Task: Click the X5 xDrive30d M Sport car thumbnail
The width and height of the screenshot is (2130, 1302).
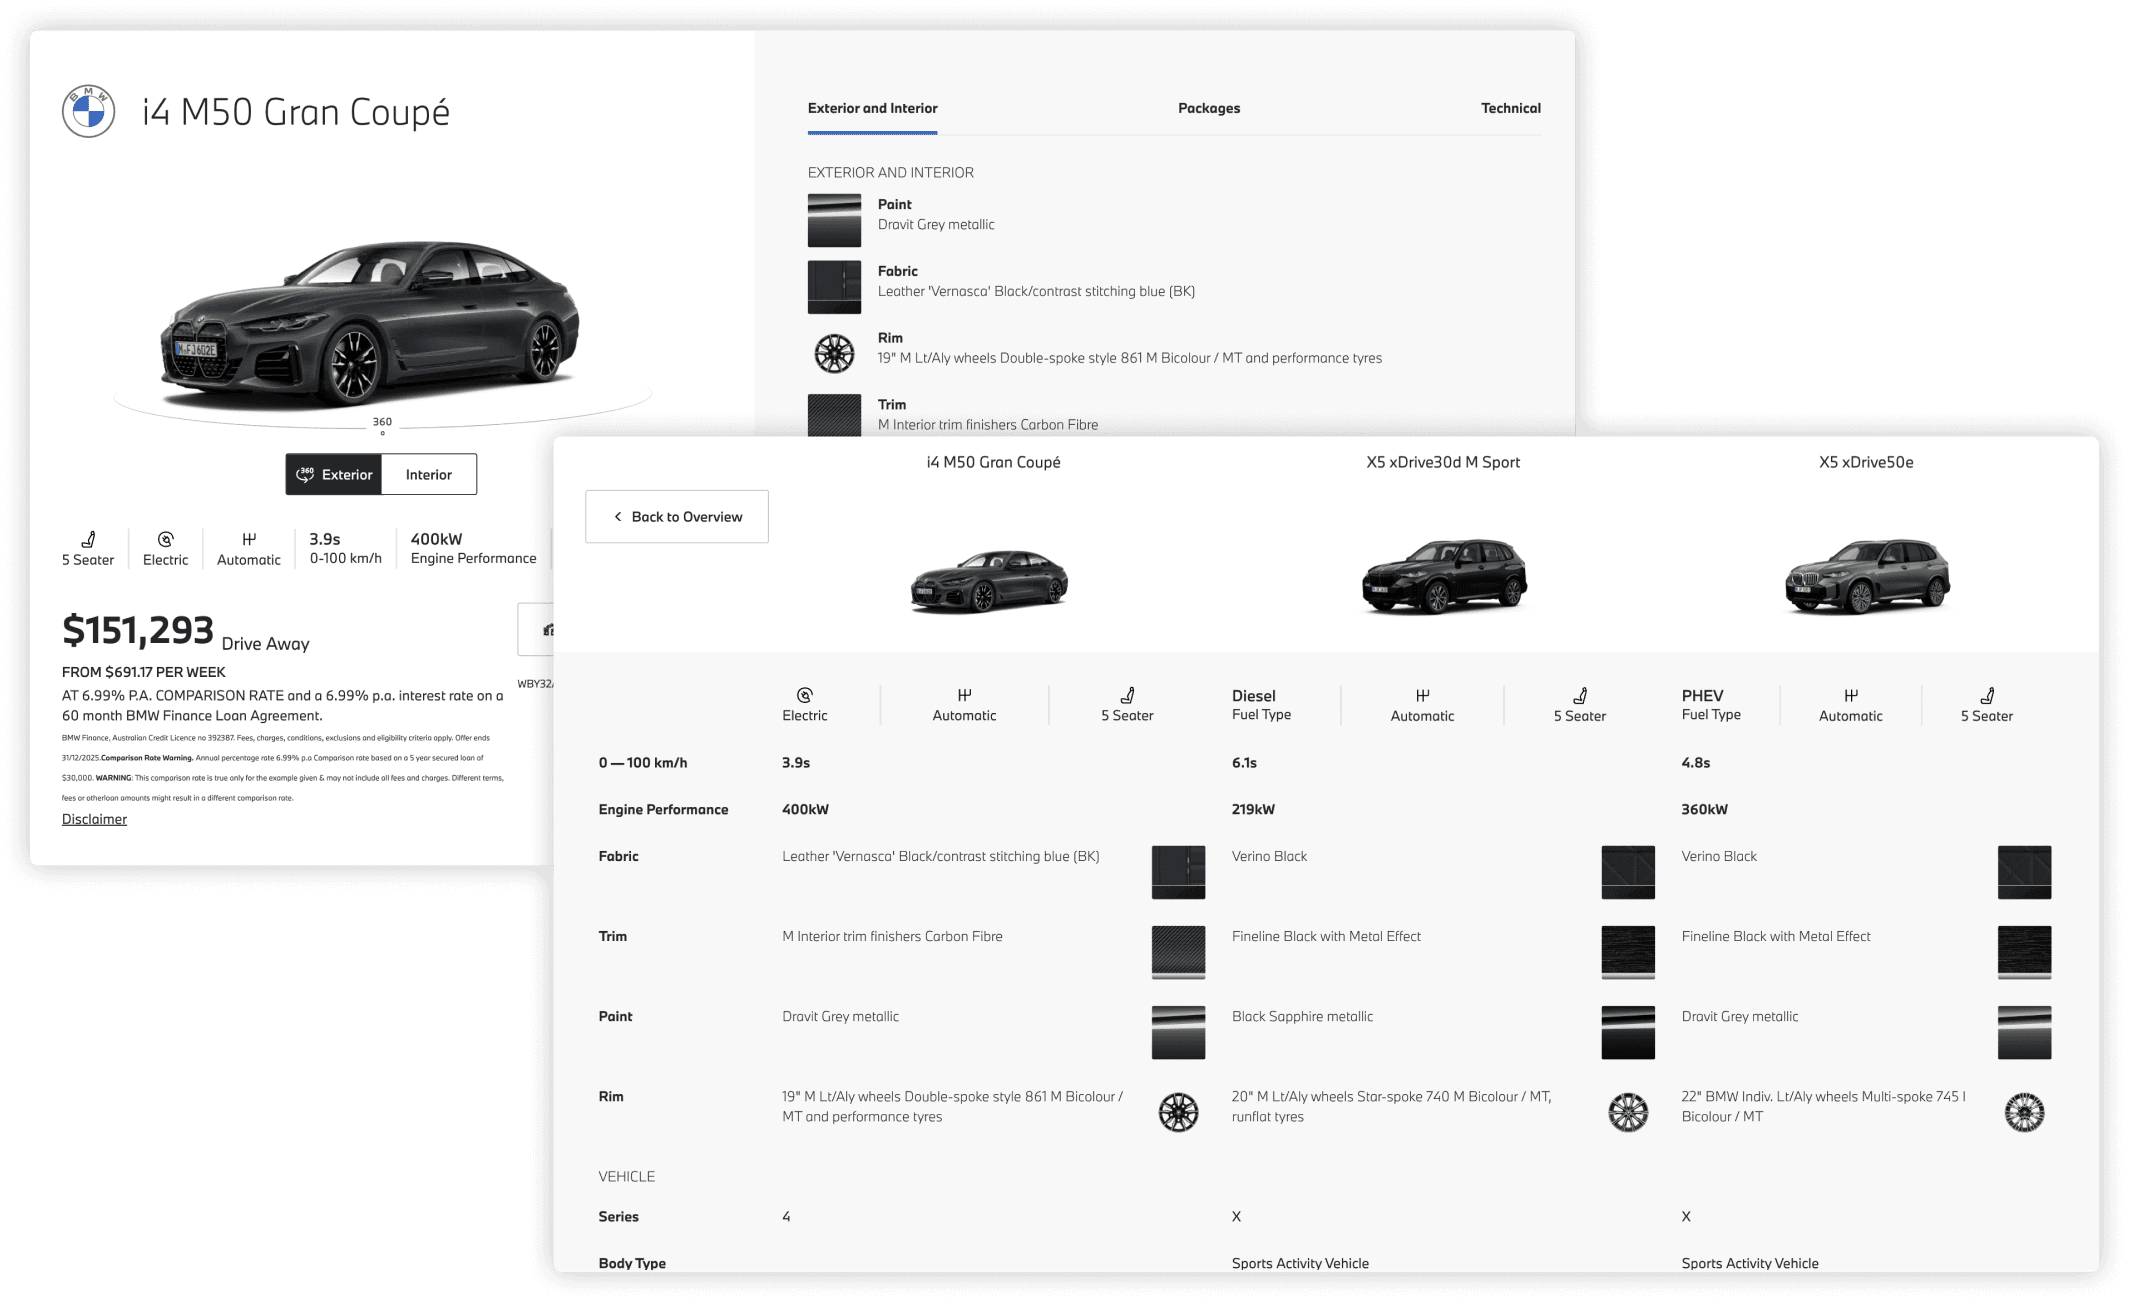Action: 1444,575
